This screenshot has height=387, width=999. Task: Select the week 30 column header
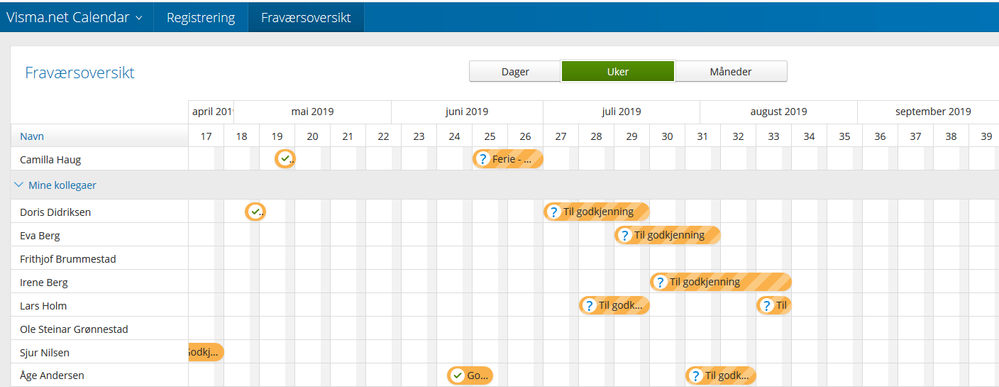pos(667,136)
